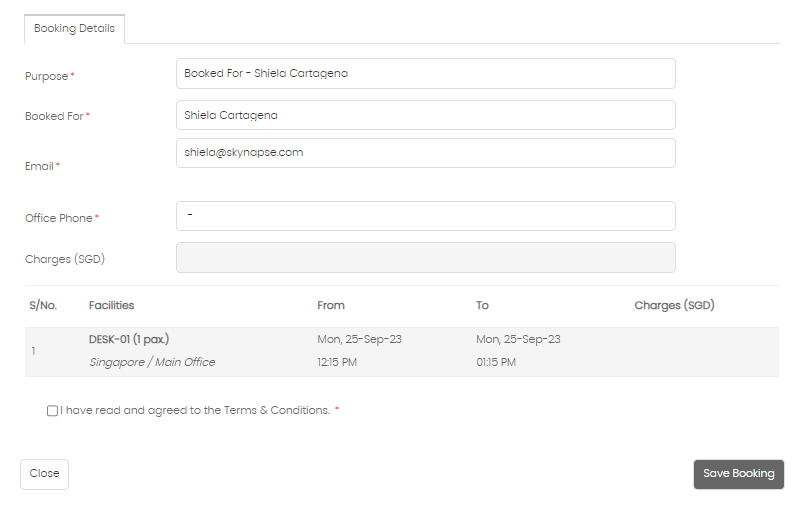The width and height of the screenshot is (803, 525).
Task: Tick the Terms & Conditions agreement checkbox
Action: click(x=52, y=411)
